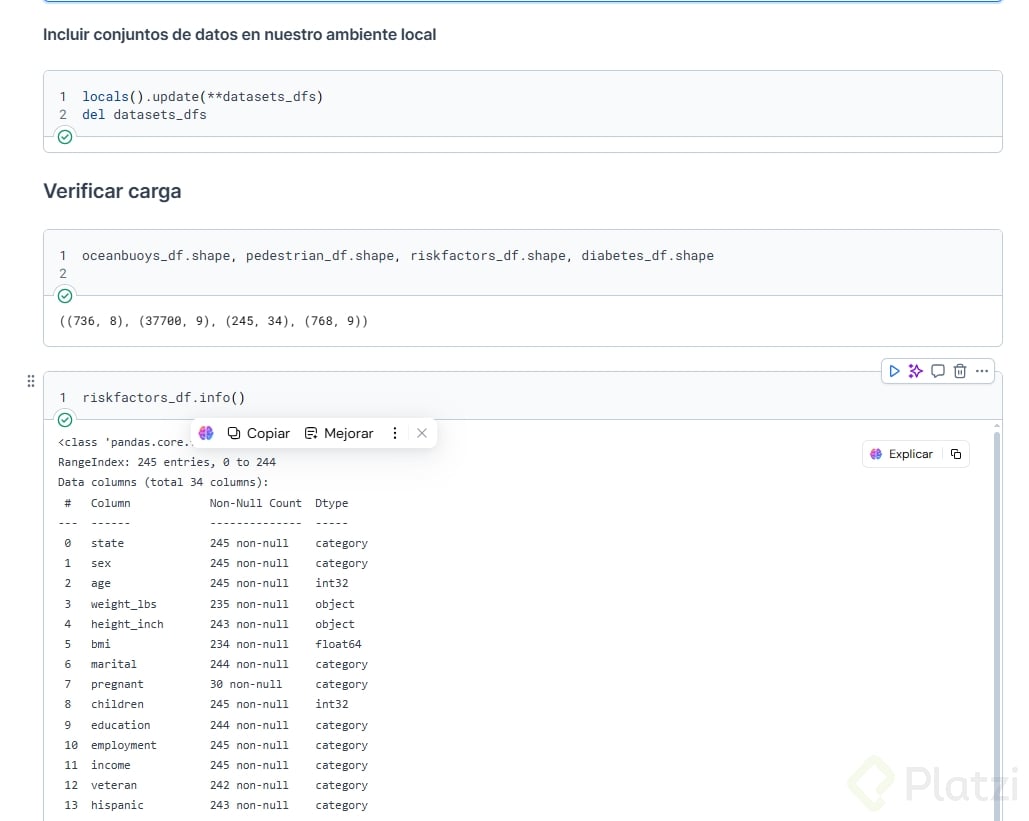Click status checkmark on locals().update cell
Screen dimensions: 1029x821
click(x=65, y=137)
